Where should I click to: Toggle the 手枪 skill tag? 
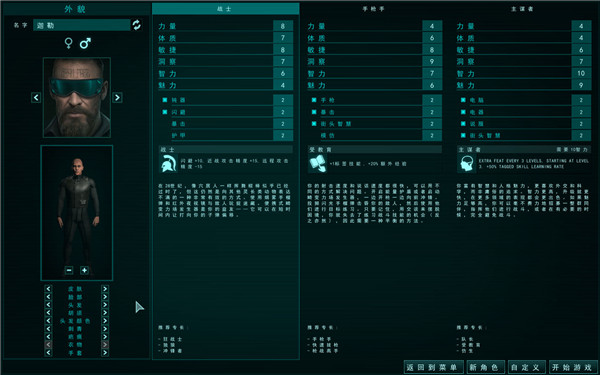point(314,100)
